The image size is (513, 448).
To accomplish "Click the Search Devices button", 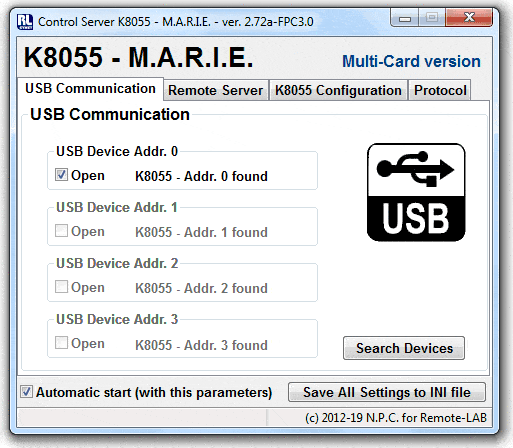I will (x=404, y=348).
